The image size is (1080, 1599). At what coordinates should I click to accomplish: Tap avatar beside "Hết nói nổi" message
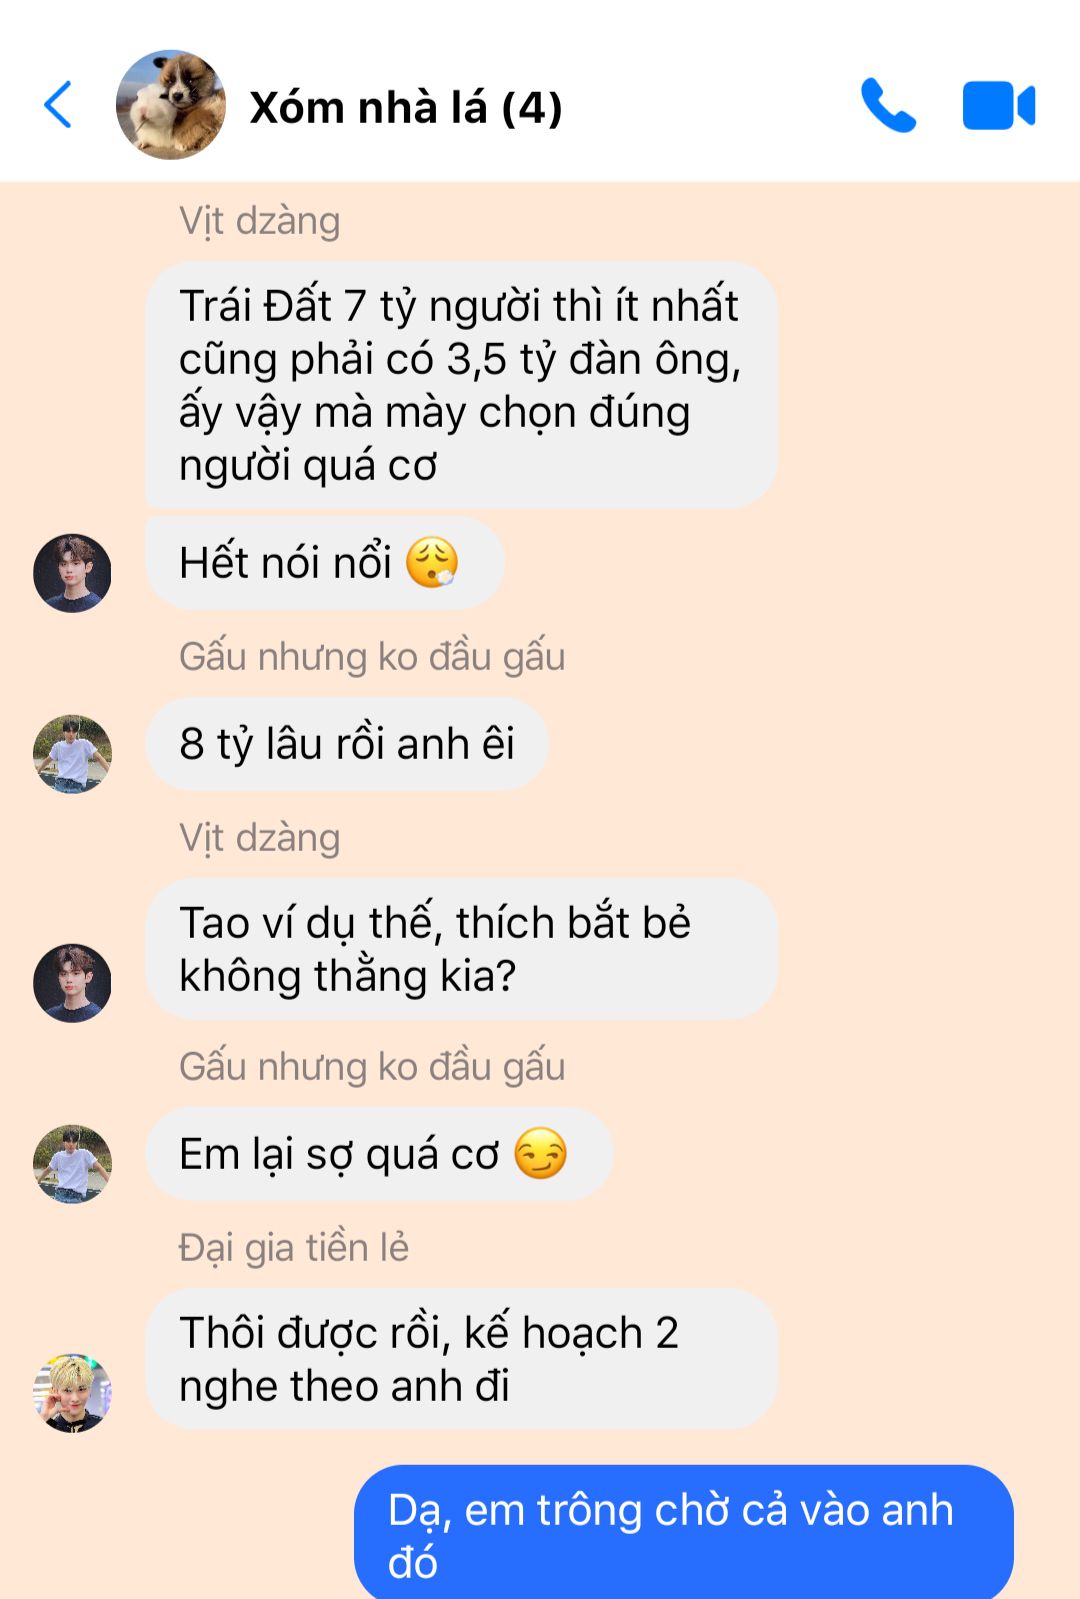tap(72, 573)
